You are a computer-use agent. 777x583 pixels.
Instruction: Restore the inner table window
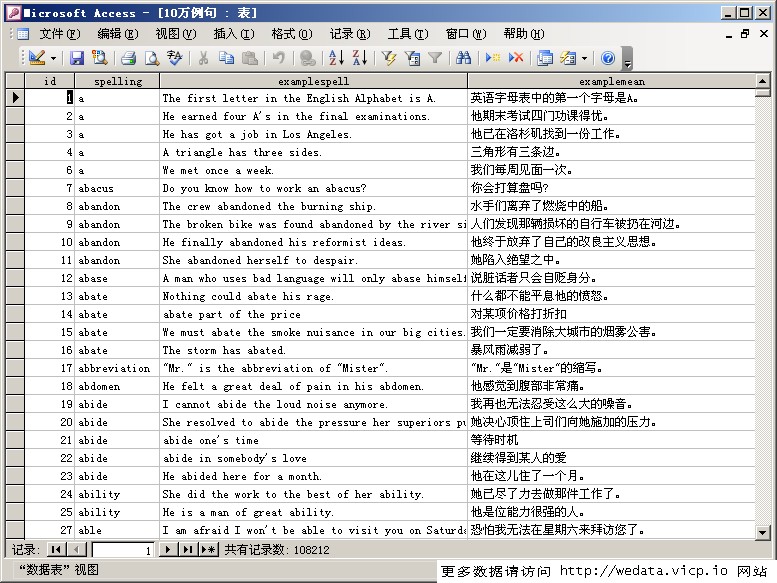click(x=745, y=34)
